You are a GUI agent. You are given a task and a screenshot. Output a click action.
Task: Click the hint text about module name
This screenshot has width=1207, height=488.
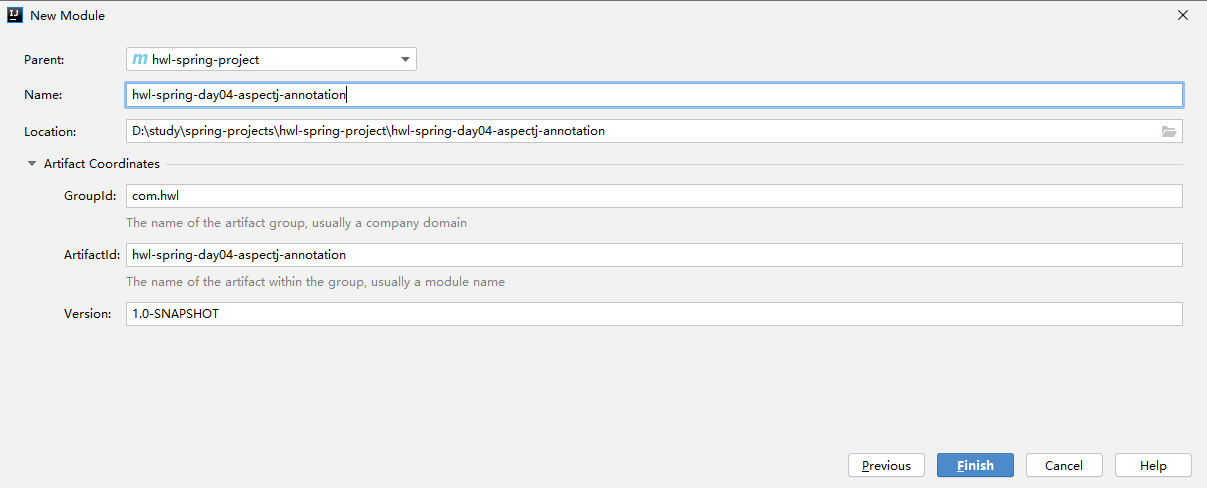[x=315, y=282]
